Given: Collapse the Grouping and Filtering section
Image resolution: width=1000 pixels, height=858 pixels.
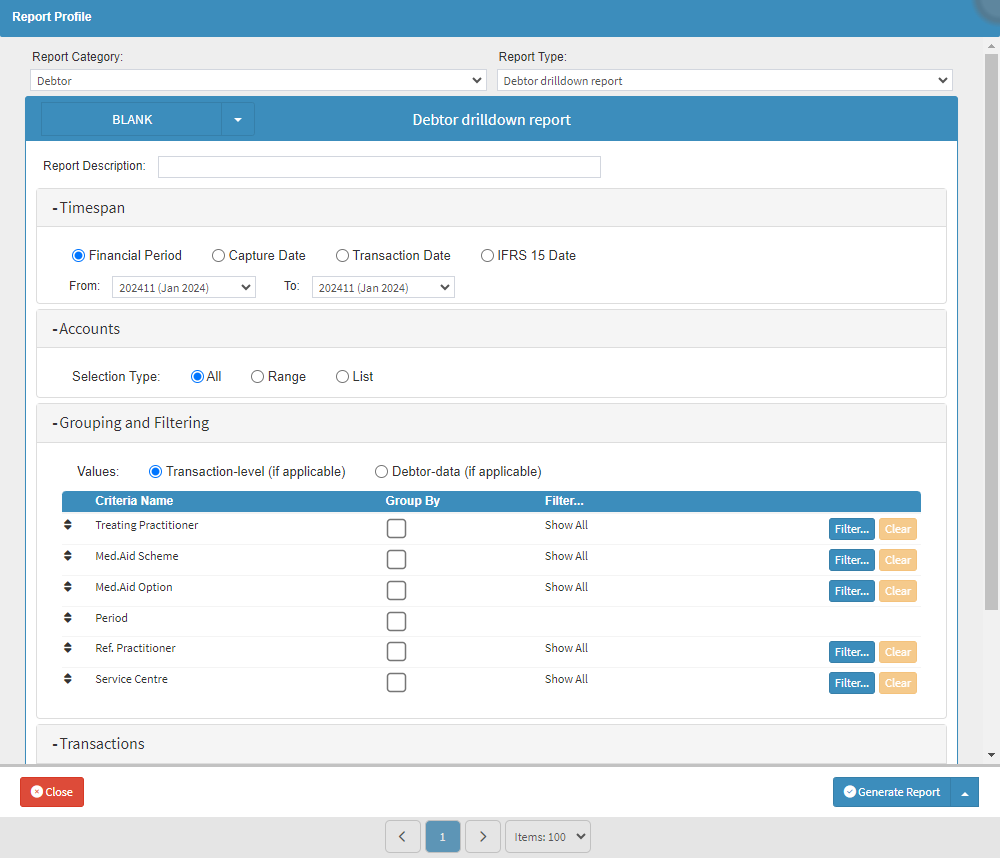Looking at the screenshot, I should (132, 423).
